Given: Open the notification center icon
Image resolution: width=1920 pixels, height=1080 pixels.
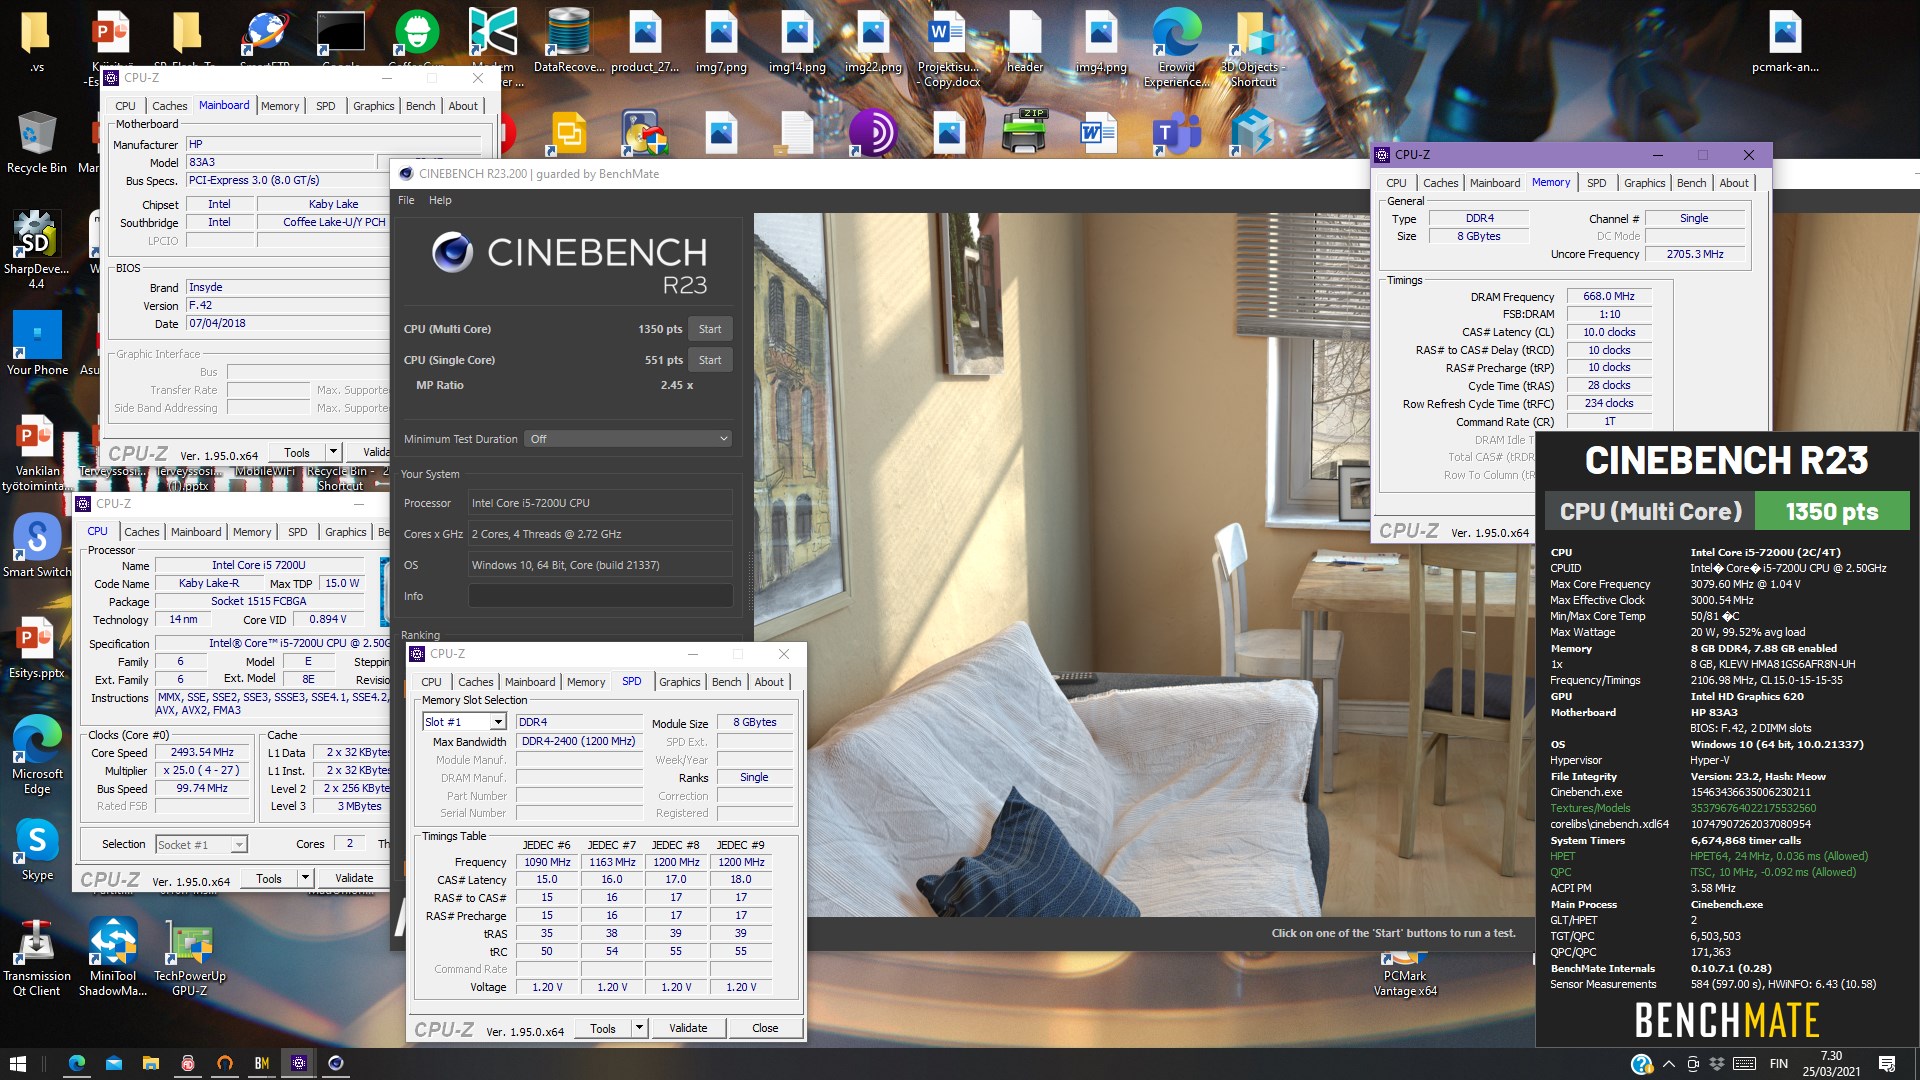Looking at the screenshot, I should [x=1887, y=1064].
